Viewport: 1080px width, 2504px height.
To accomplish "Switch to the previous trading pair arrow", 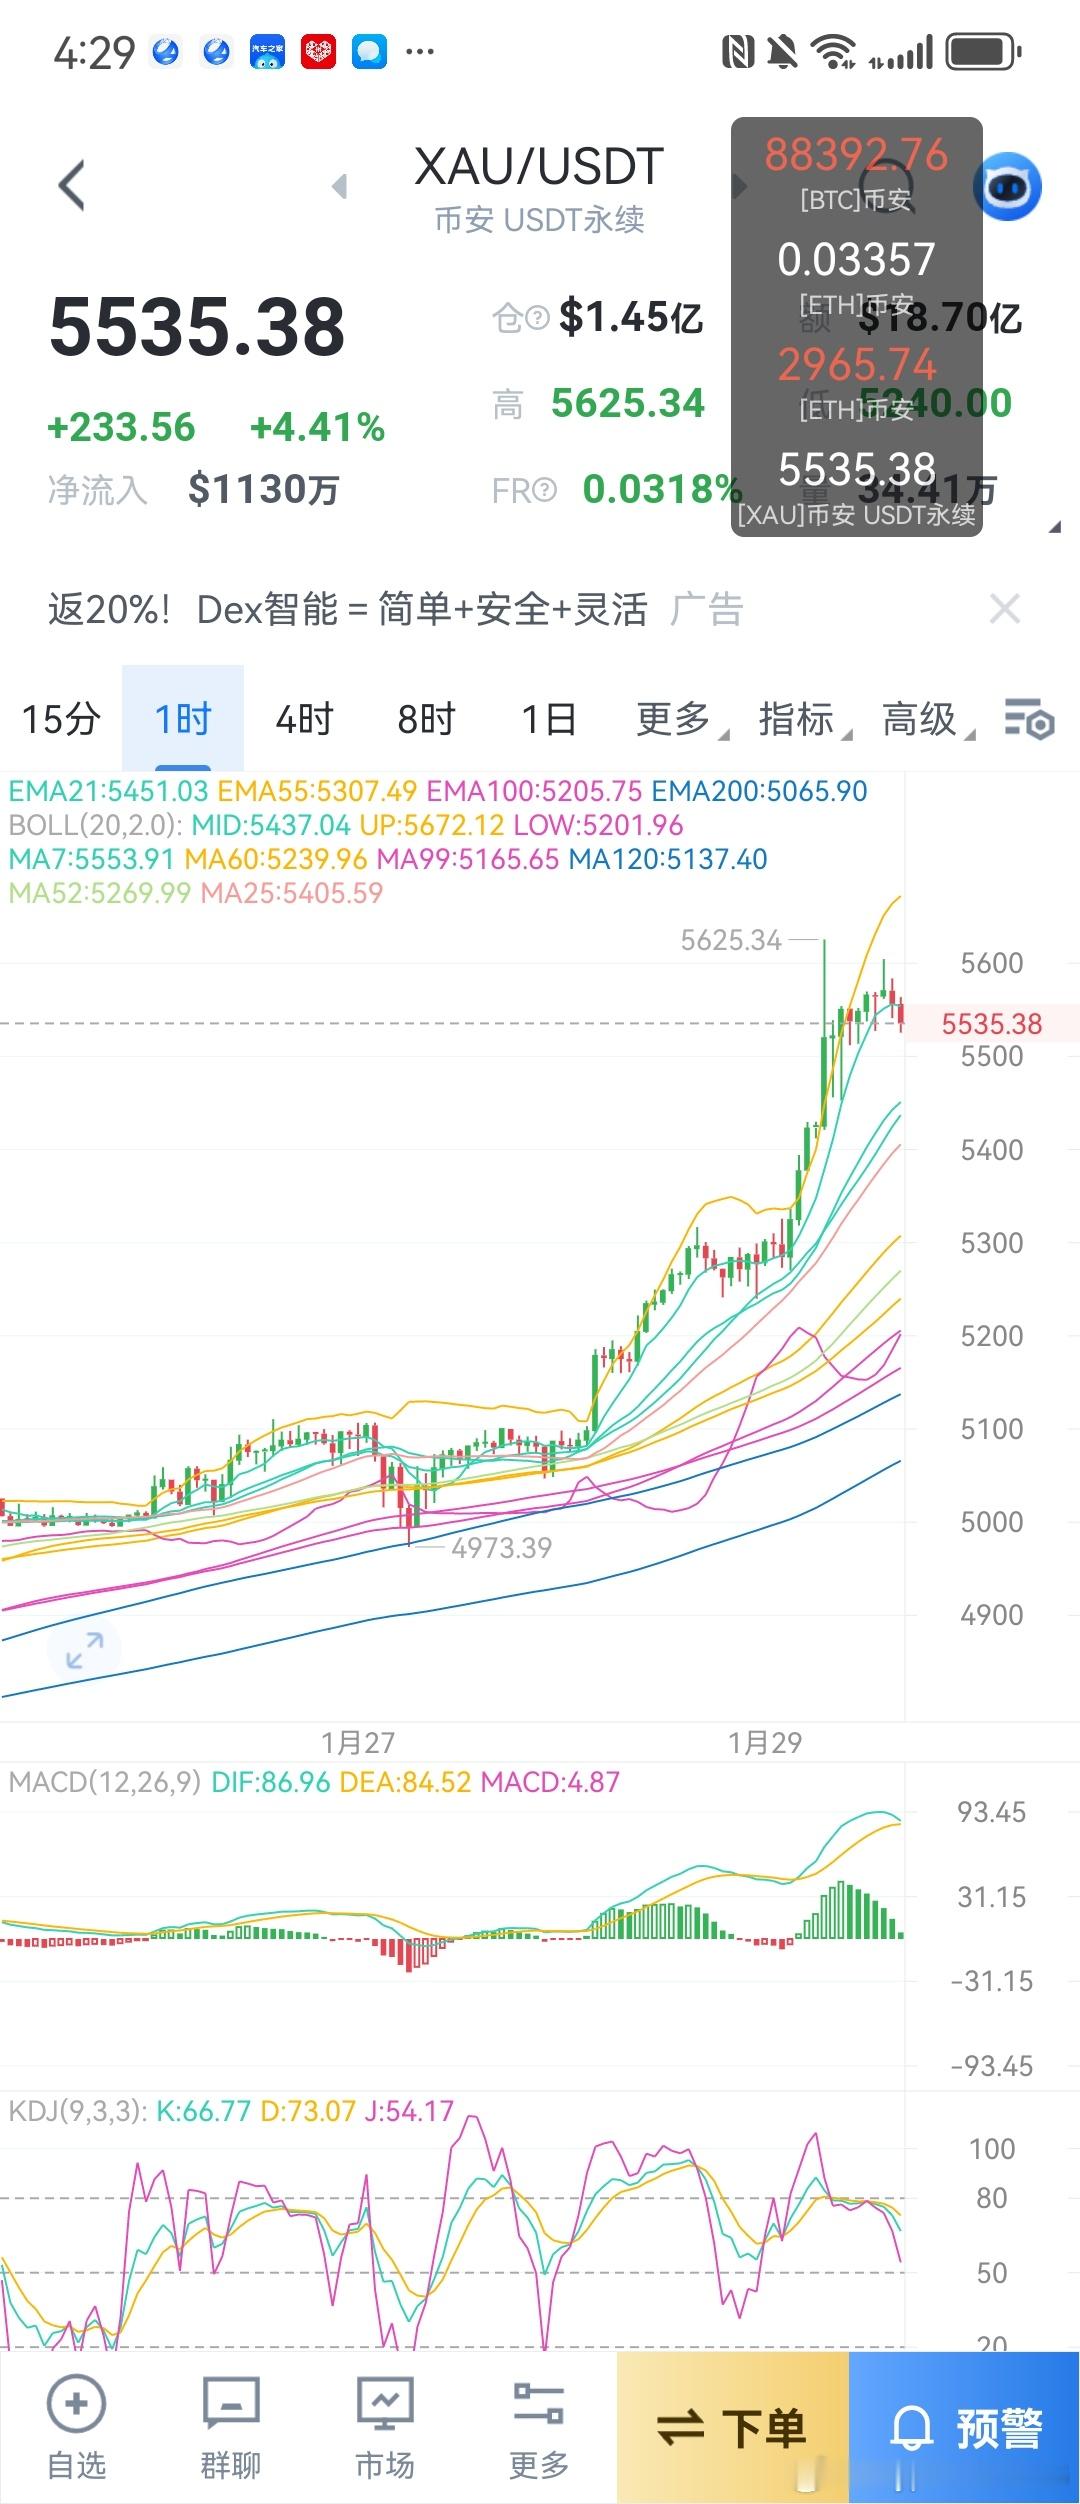I will [x=340, y=186].
